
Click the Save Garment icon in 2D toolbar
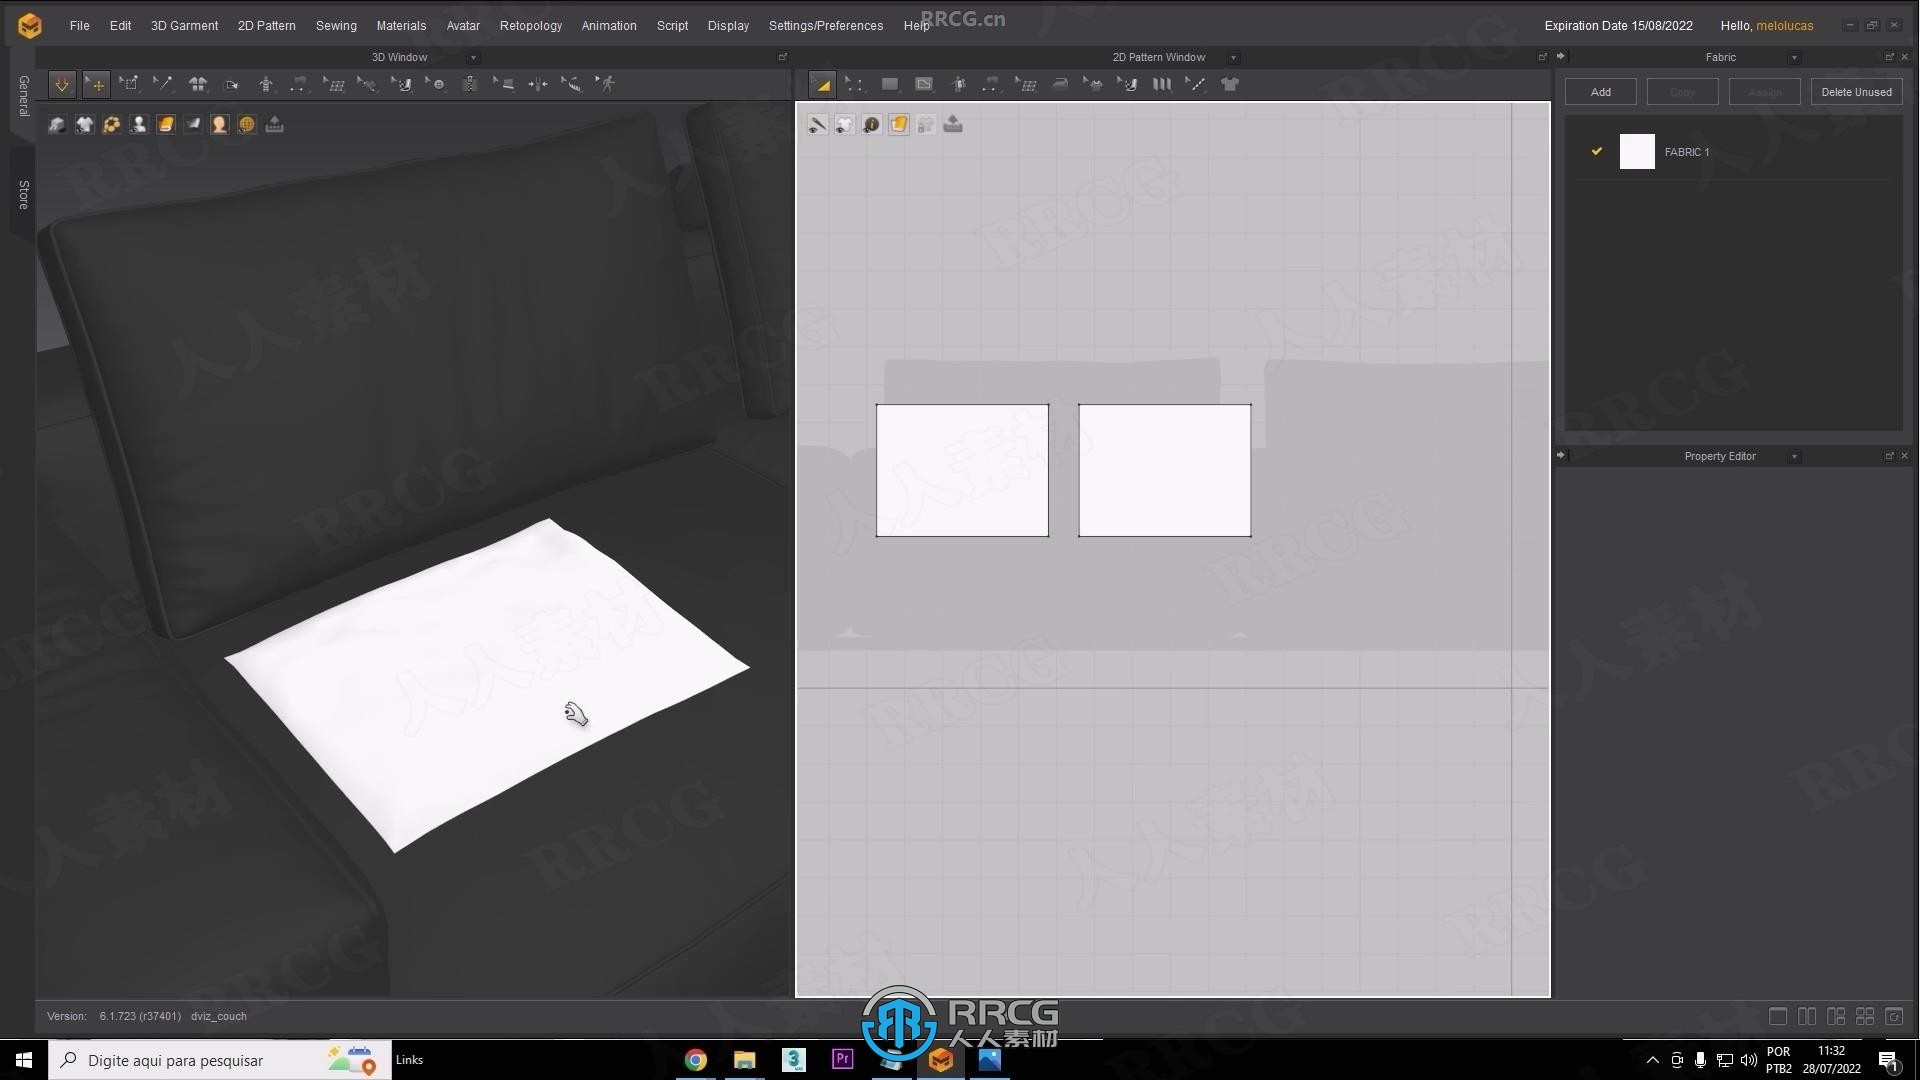tap(952, 124)
